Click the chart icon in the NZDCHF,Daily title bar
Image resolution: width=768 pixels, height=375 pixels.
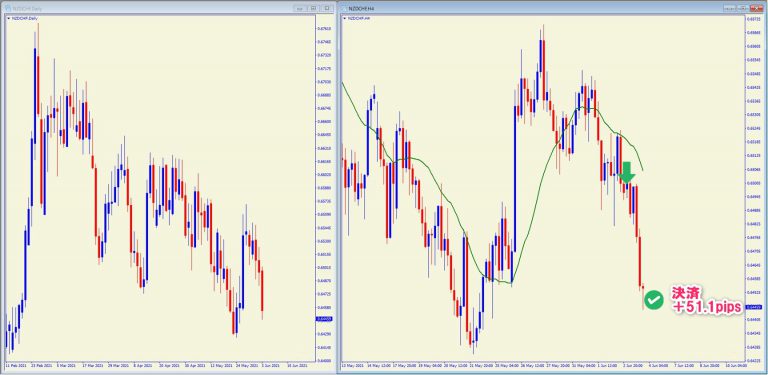pos(8,8)
